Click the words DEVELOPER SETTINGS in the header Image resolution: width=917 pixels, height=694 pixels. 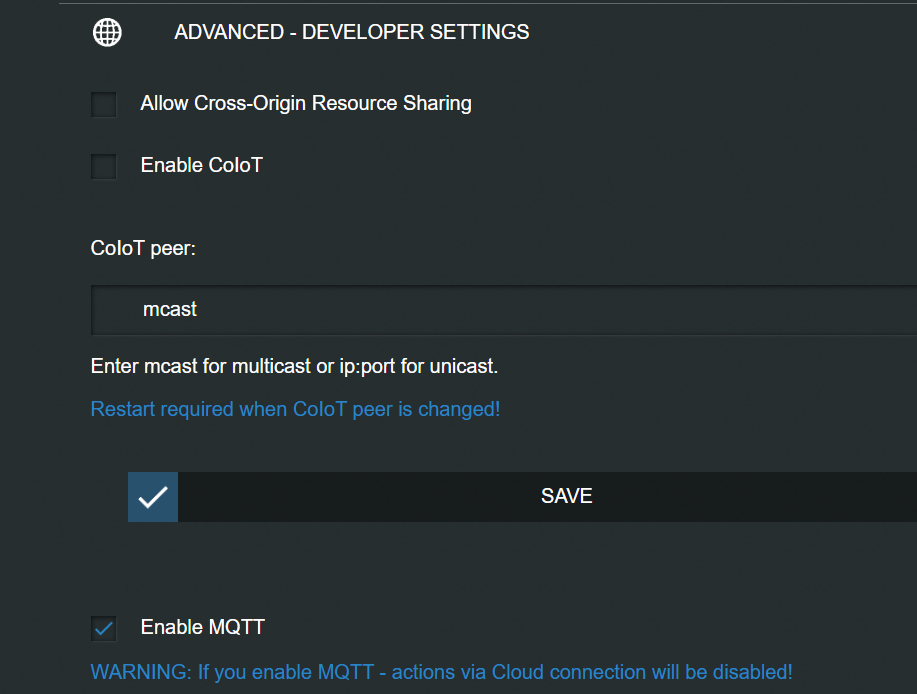click(415, 32)
